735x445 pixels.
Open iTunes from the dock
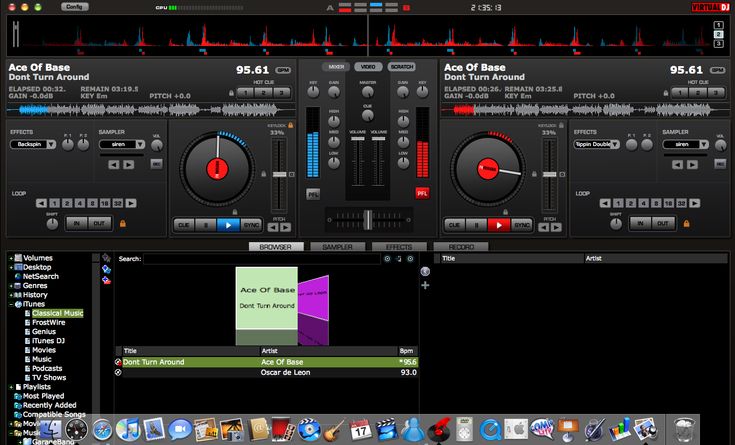point(128,430)
